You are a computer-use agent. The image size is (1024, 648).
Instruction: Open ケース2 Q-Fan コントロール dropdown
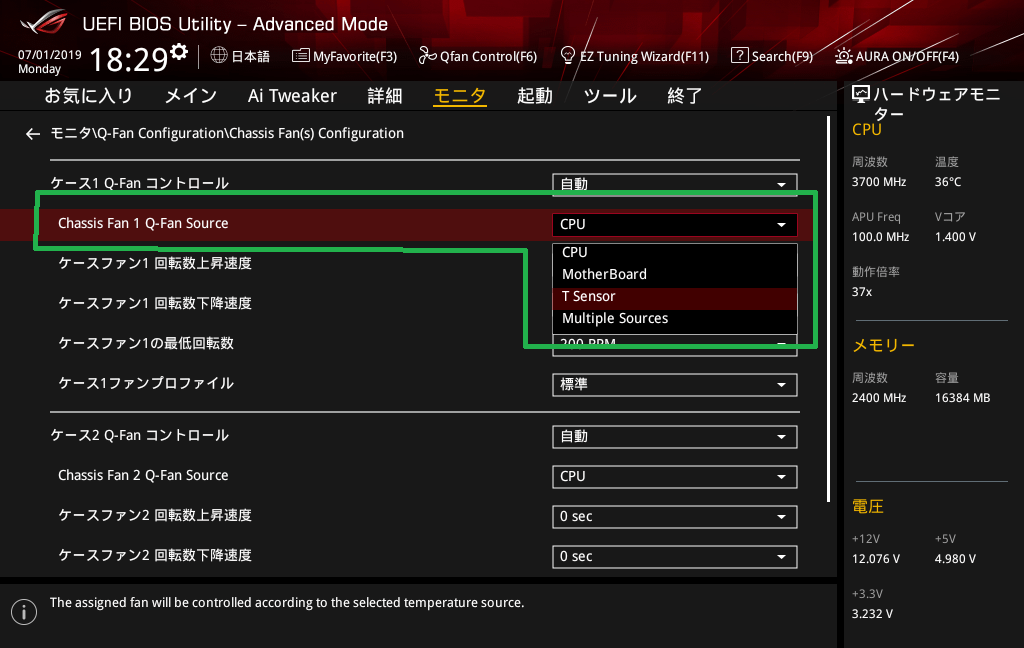[x=675, y=436]
